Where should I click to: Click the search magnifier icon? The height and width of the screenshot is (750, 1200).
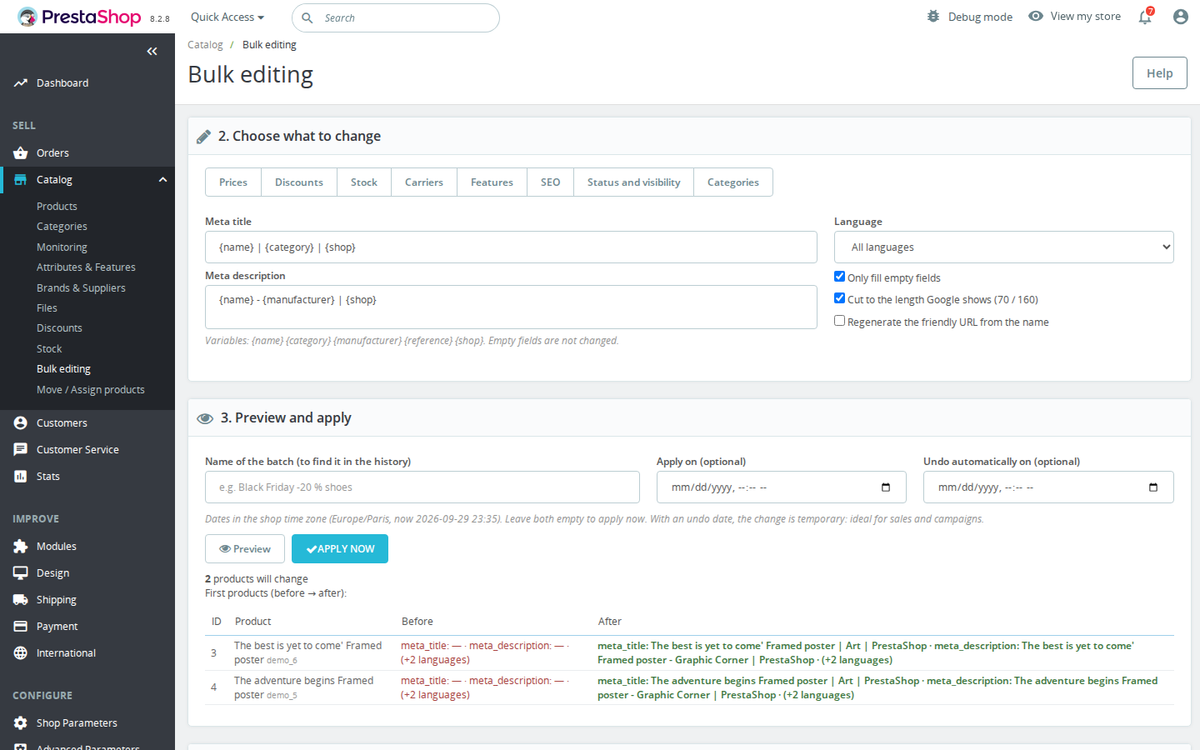tap(307, 18)
